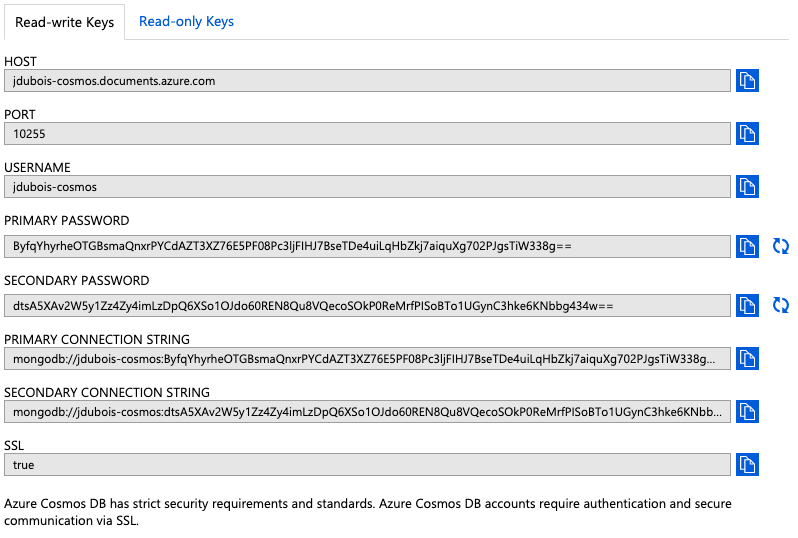Image resolution: width=798 pixels, height=538 pixels.
Task: Click the SECONDARY CONNECTION STRING label
Action: (107, 392)
